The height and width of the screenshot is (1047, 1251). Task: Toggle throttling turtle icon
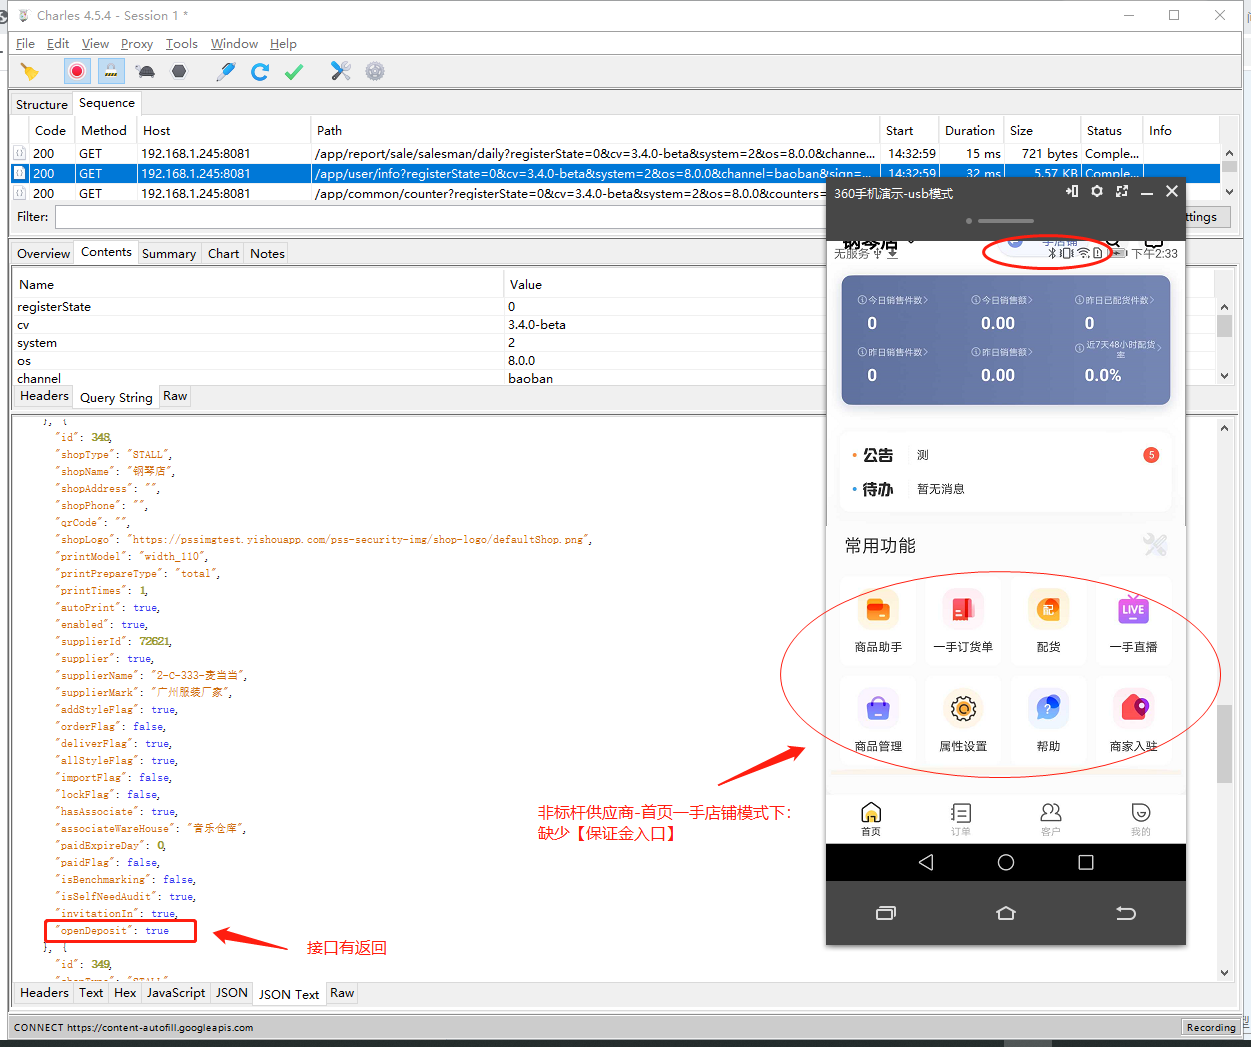coord(146,71)
